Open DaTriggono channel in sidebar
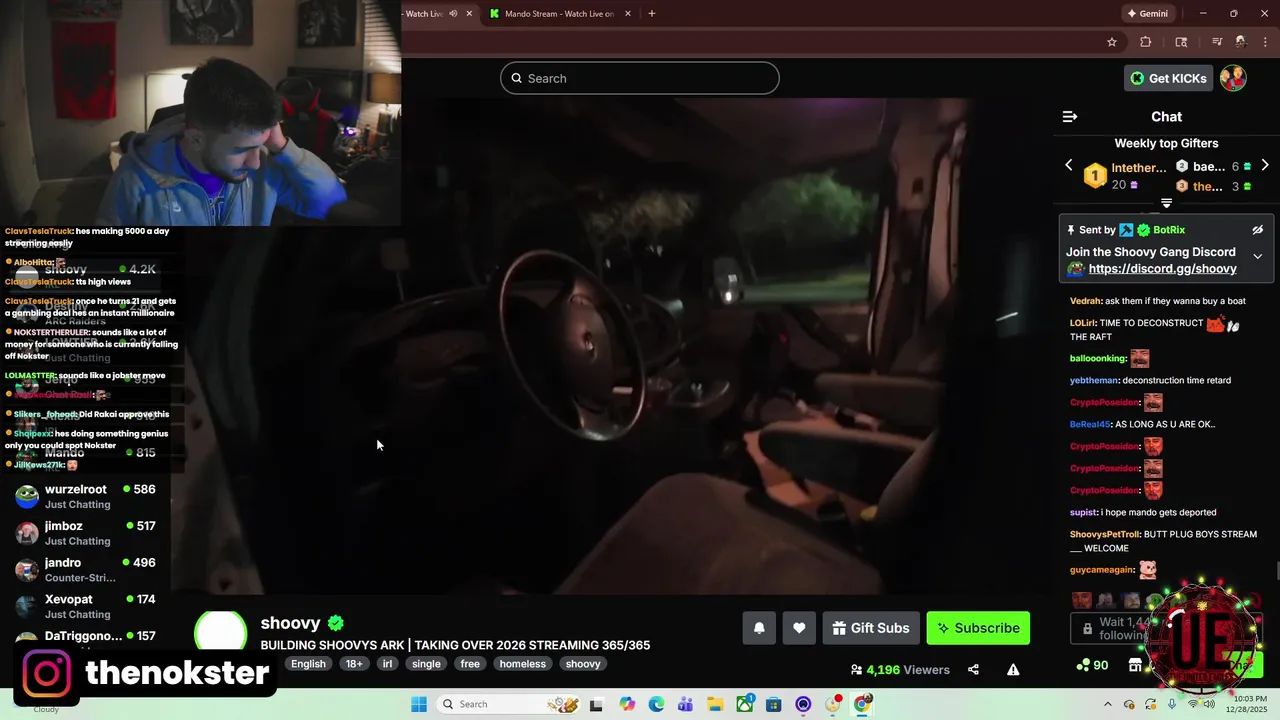This screenshot has height=720, width=1280. 85,640
